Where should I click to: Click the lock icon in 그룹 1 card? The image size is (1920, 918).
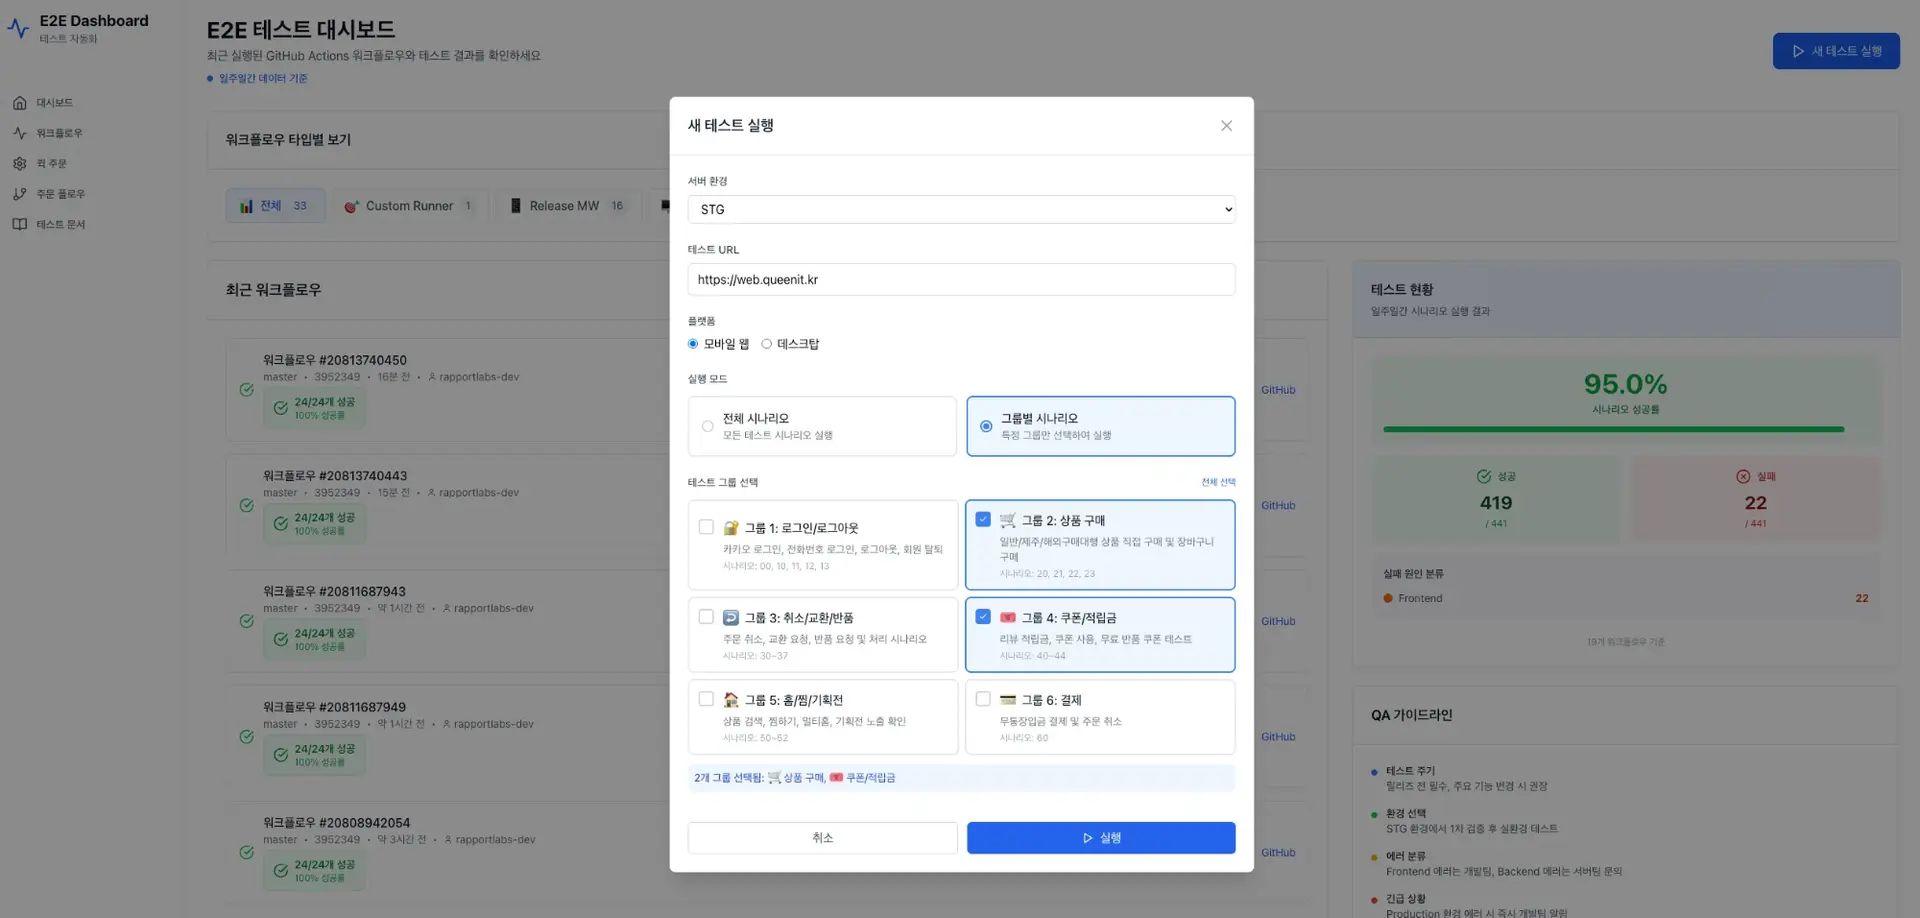(x=731, y=528)
